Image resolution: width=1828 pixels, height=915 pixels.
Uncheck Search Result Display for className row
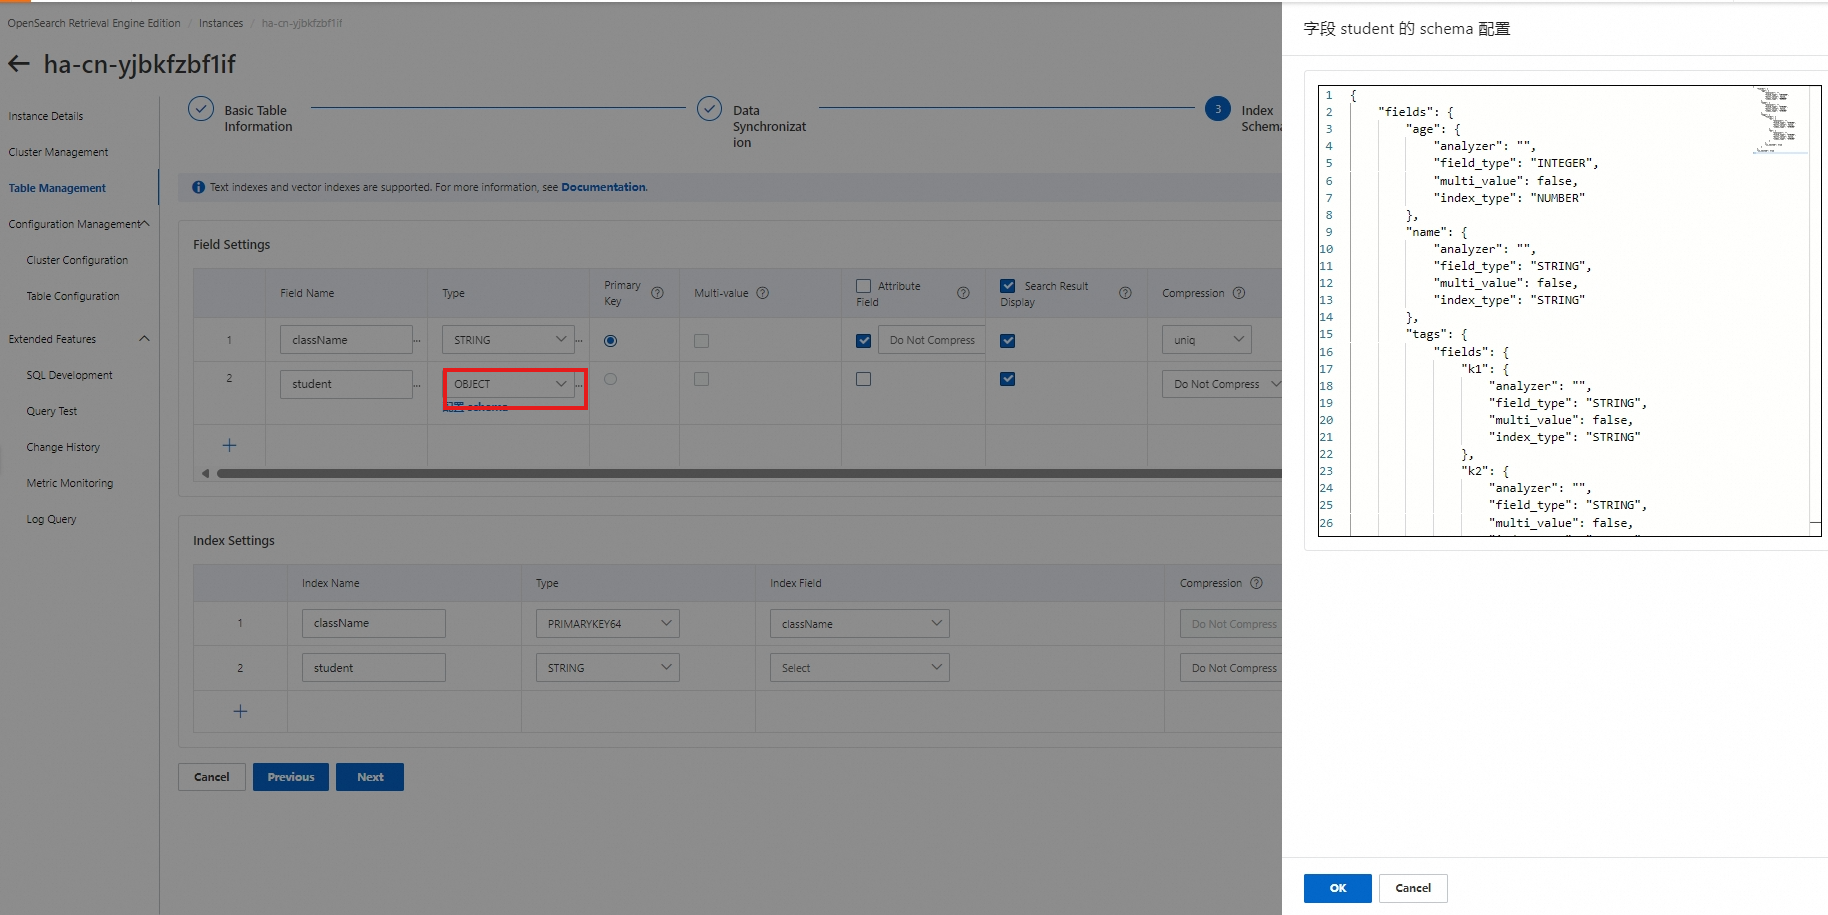(x=1007, y=341)
